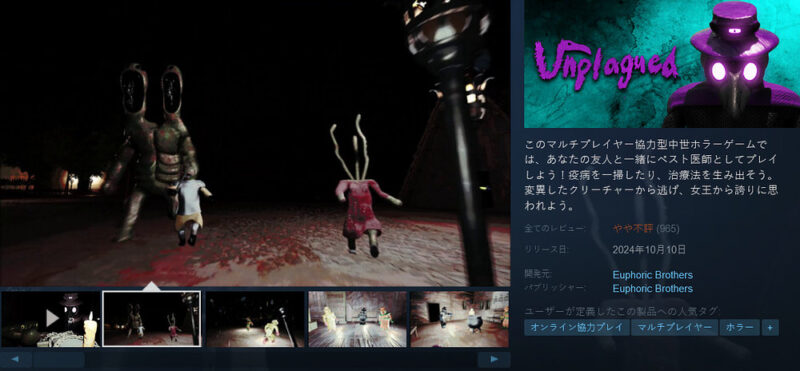Image resolution: width=800 pixels, height=371 pixels.
Task: Open the ホラー tag
Action: [740, 327]
